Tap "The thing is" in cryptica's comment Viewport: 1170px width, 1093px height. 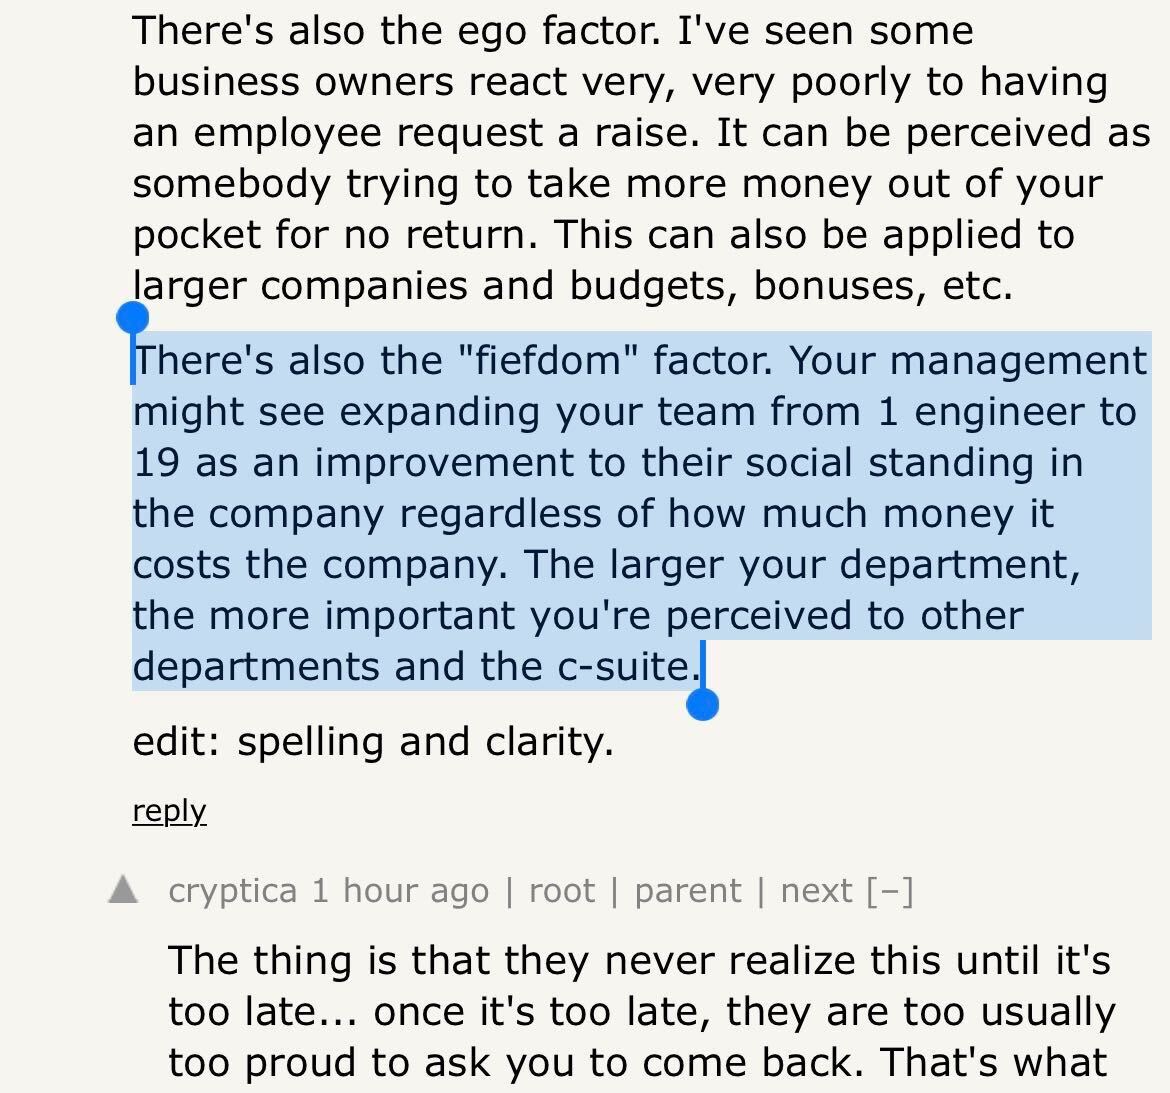pyautogui.click(x=282, y=960)
